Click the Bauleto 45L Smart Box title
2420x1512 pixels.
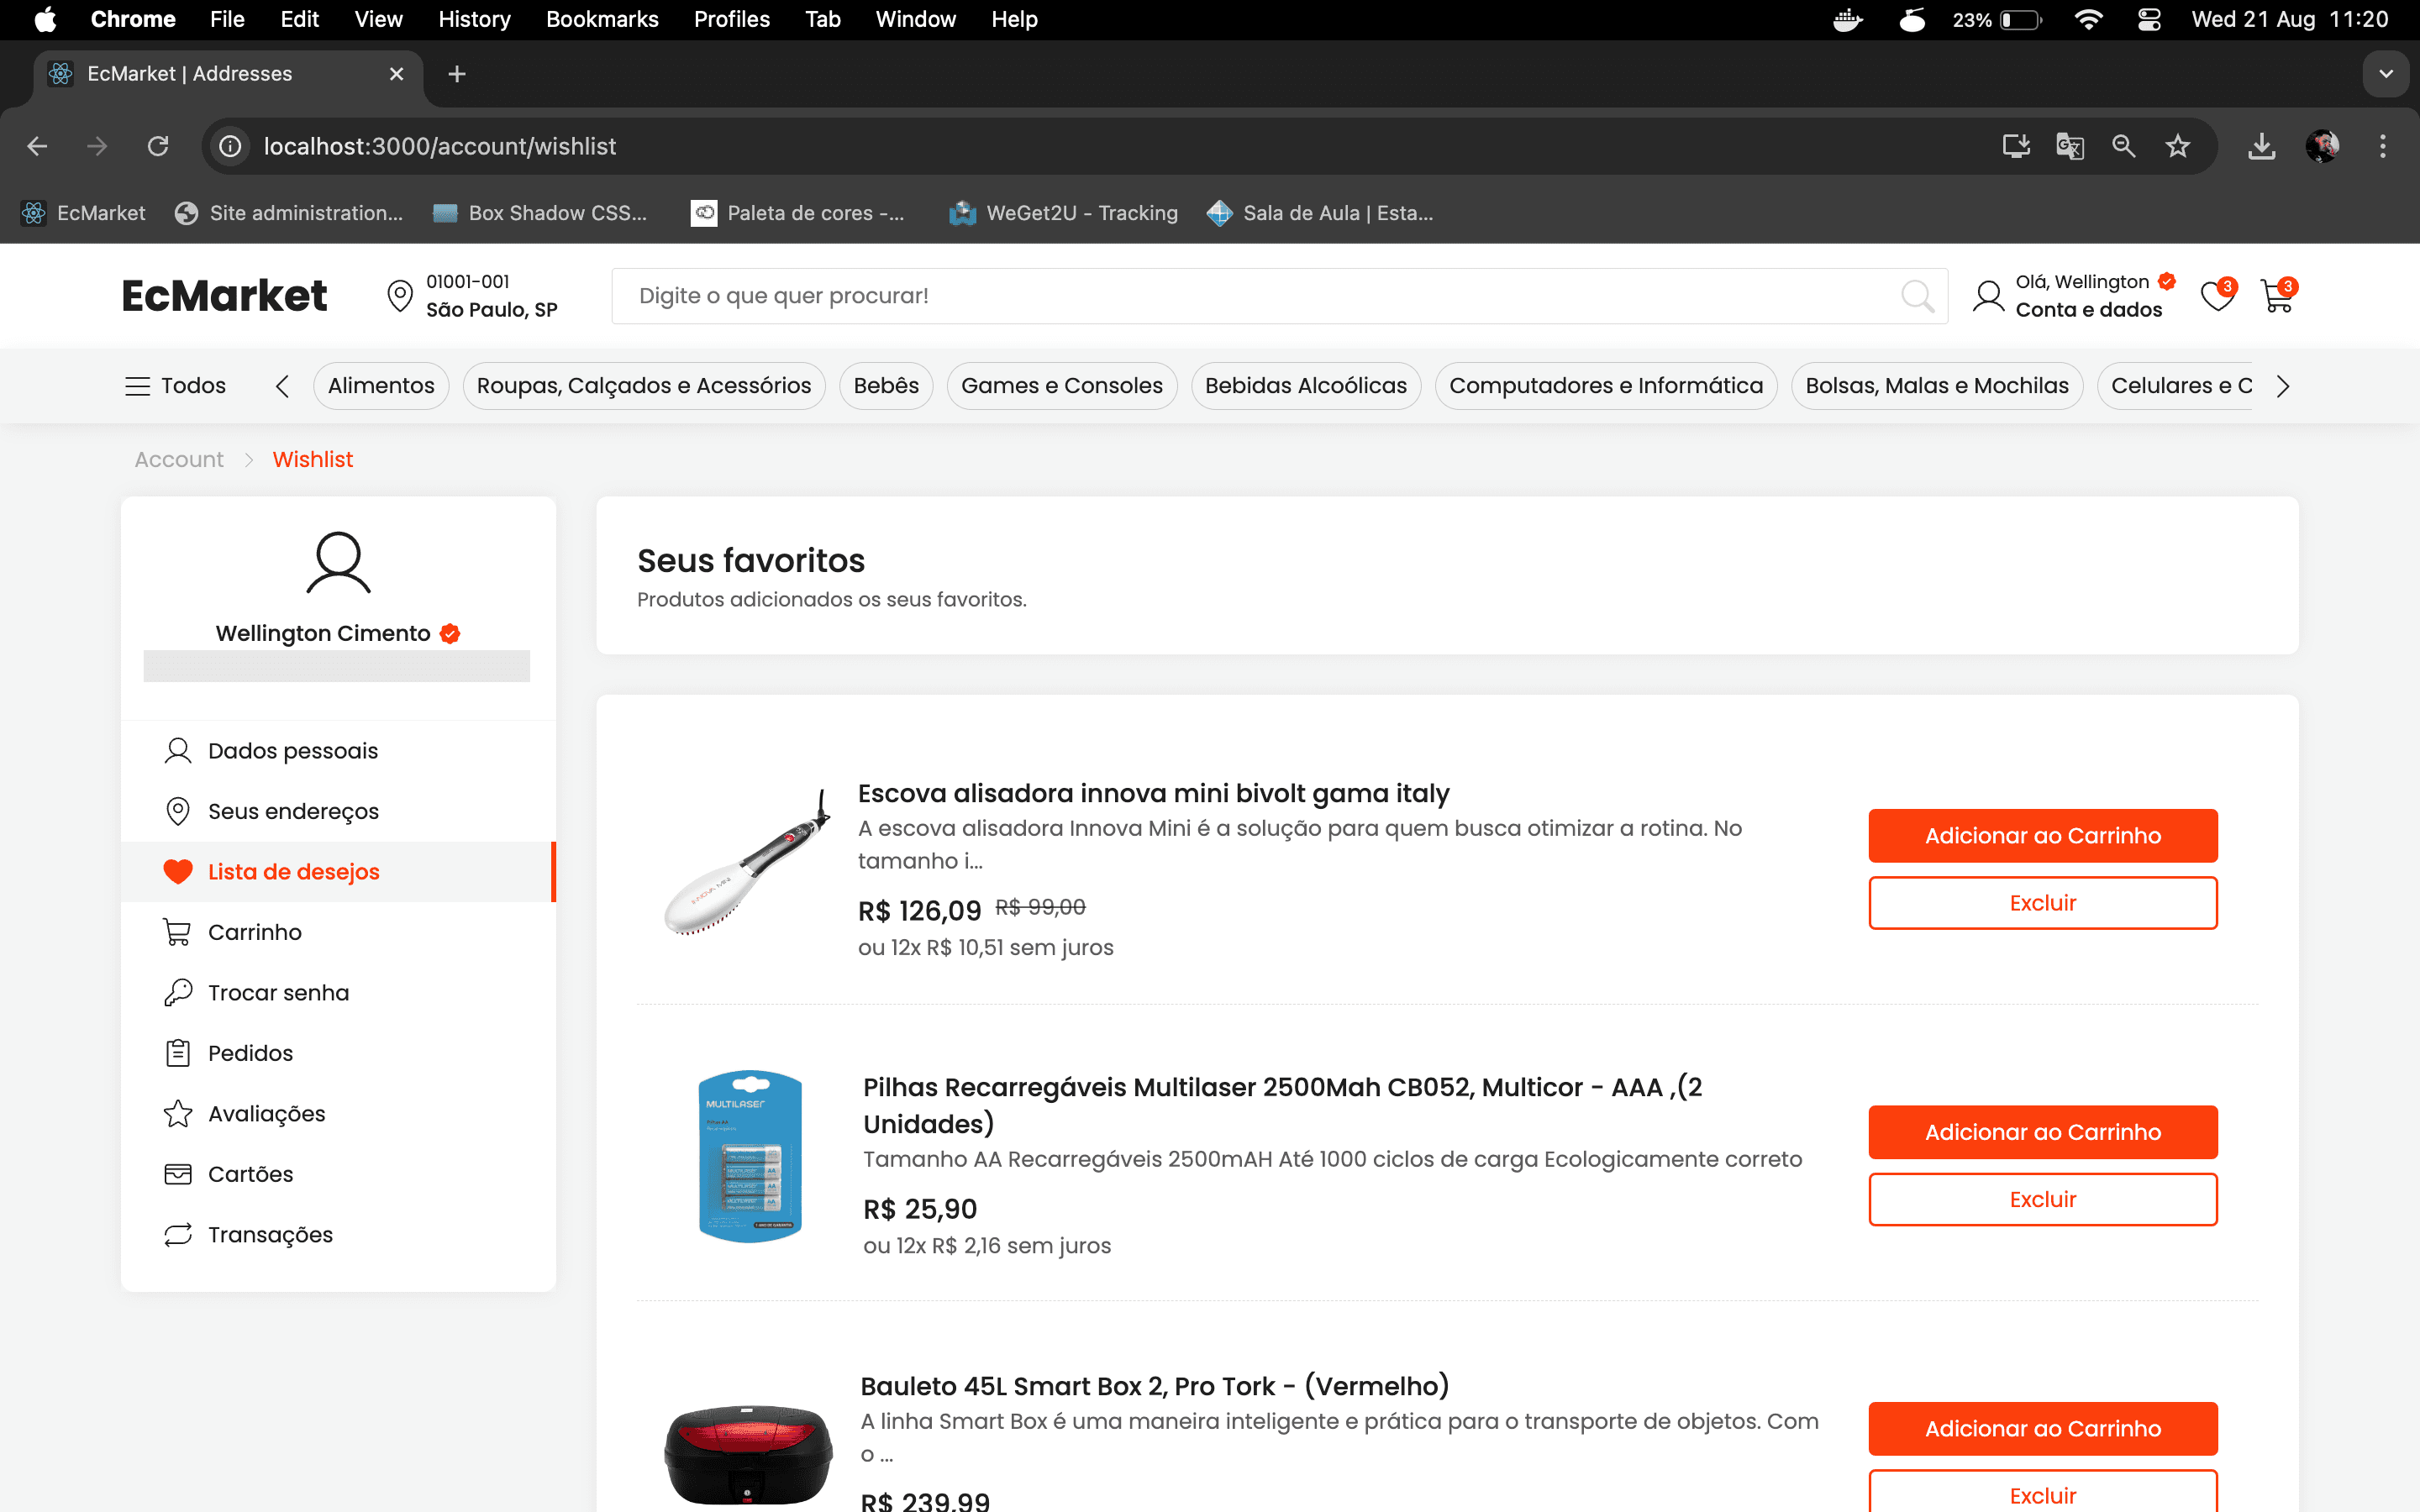pos(1155,1386)
